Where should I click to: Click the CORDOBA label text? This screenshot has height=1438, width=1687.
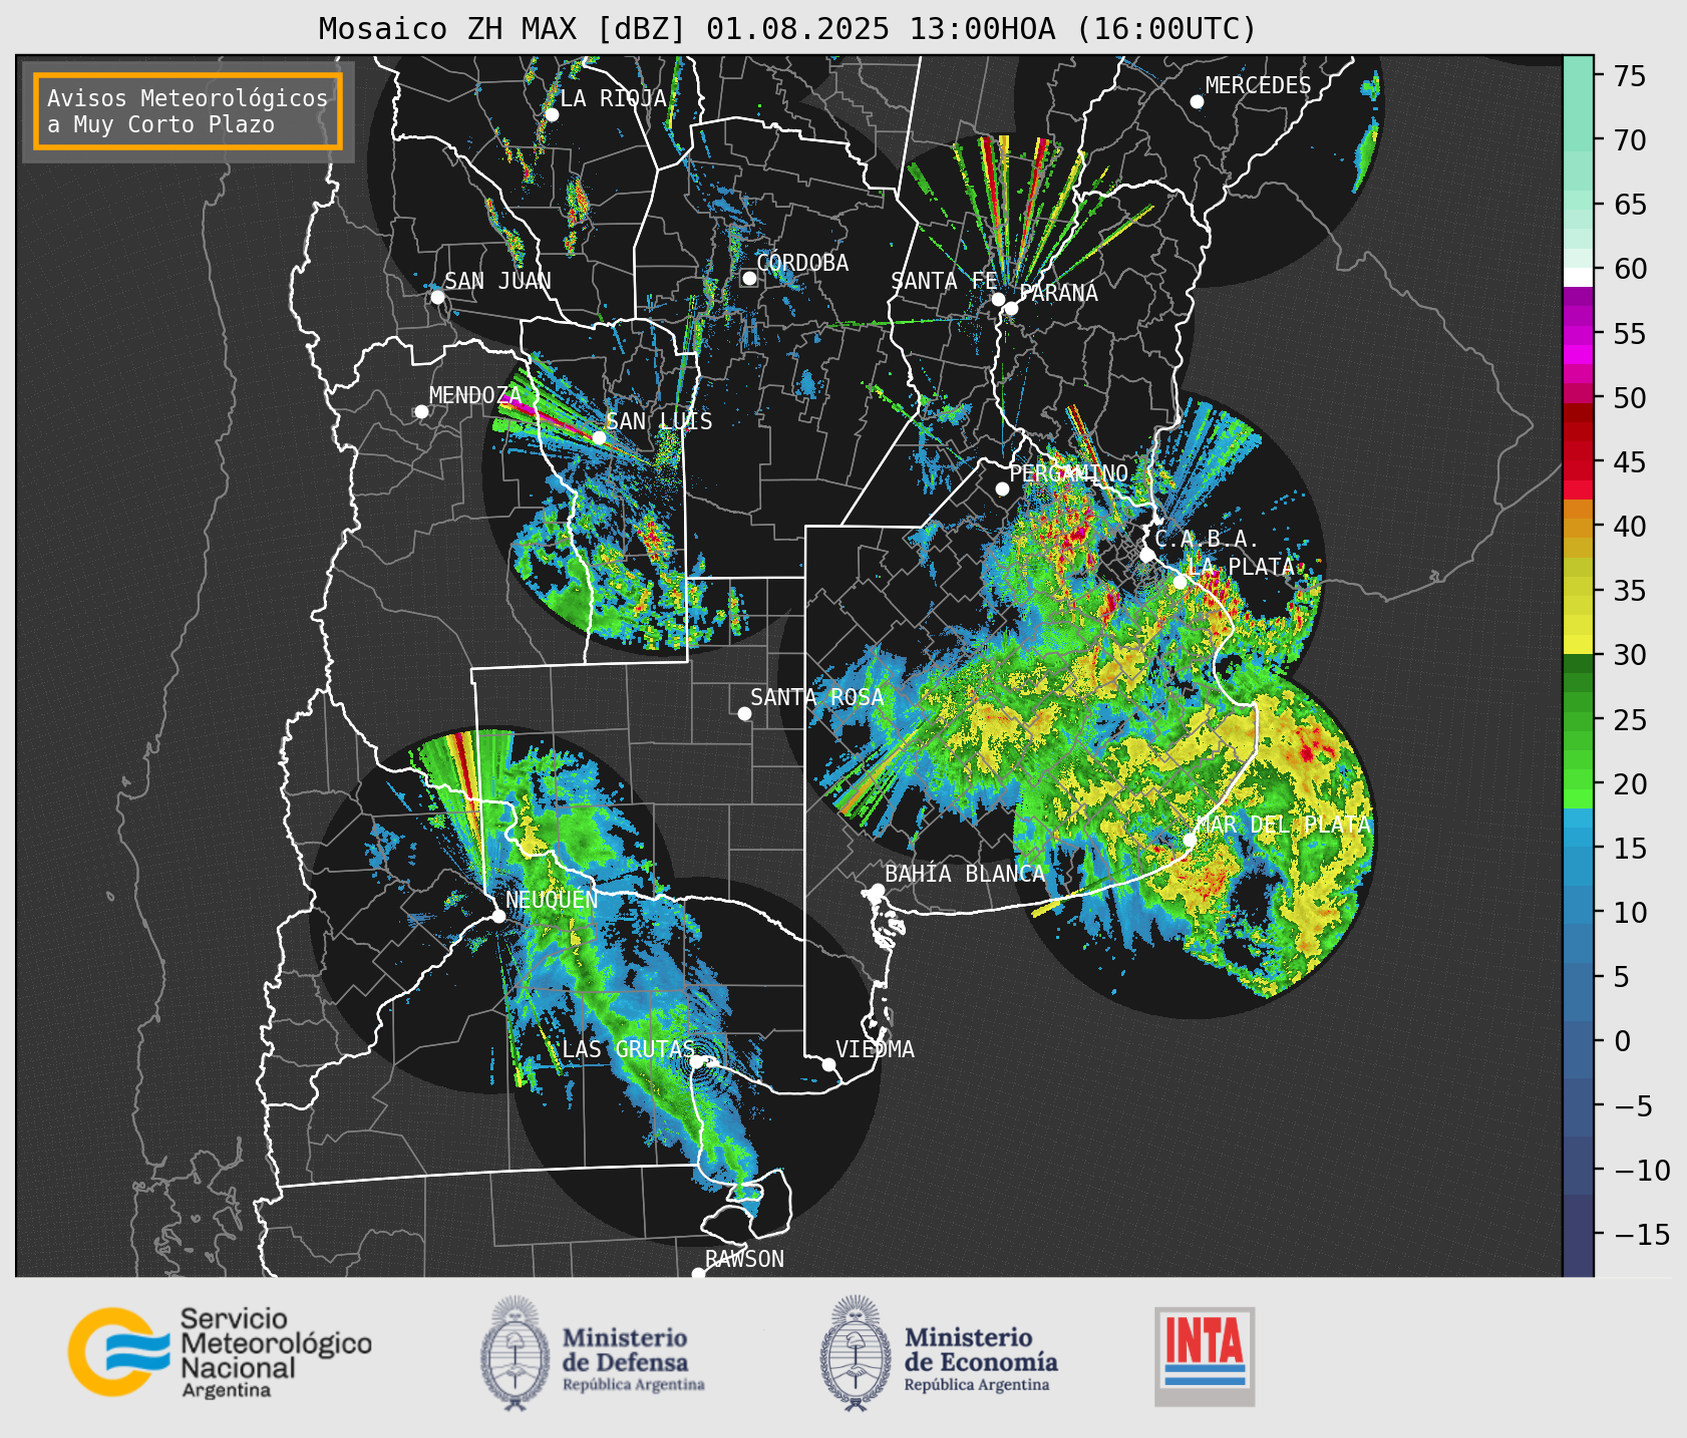(x=802, y=263)
